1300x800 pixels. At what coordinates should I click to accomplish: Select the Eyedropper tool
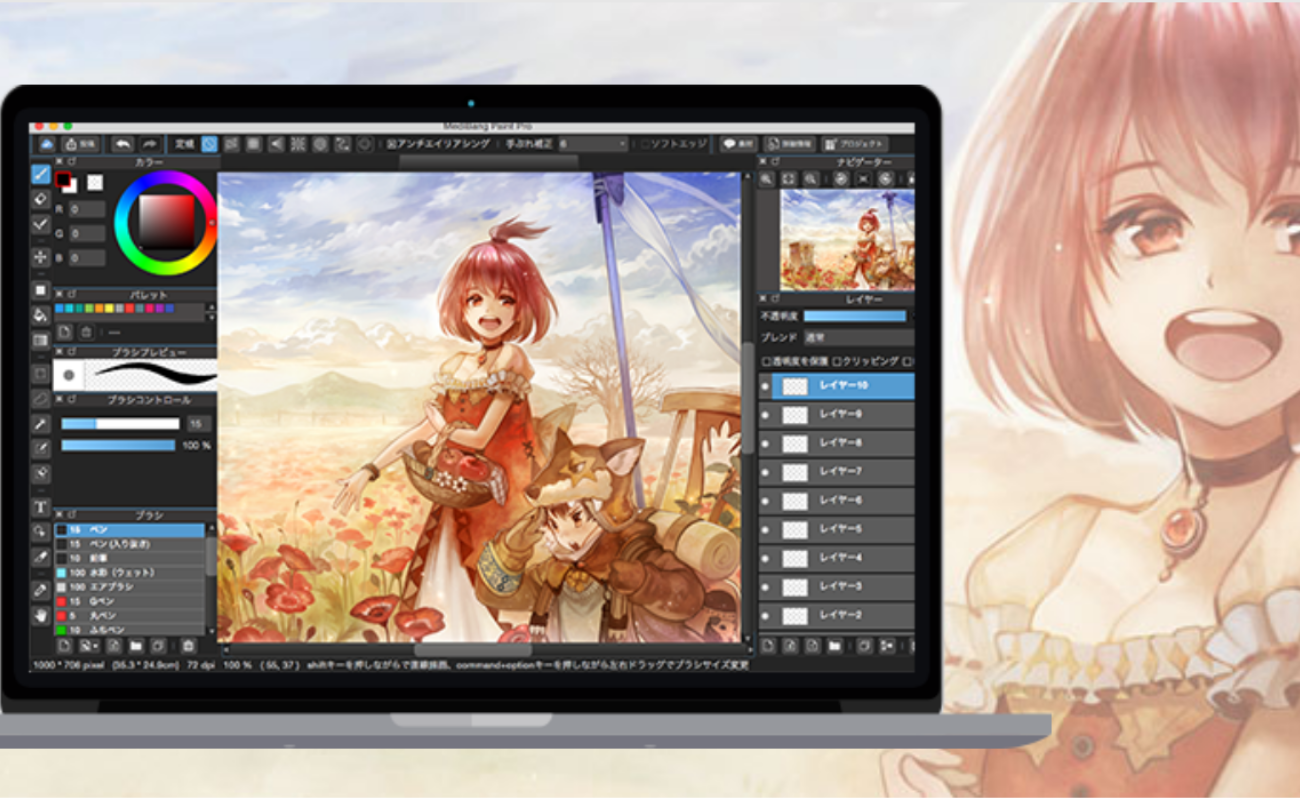pos(41,590)
